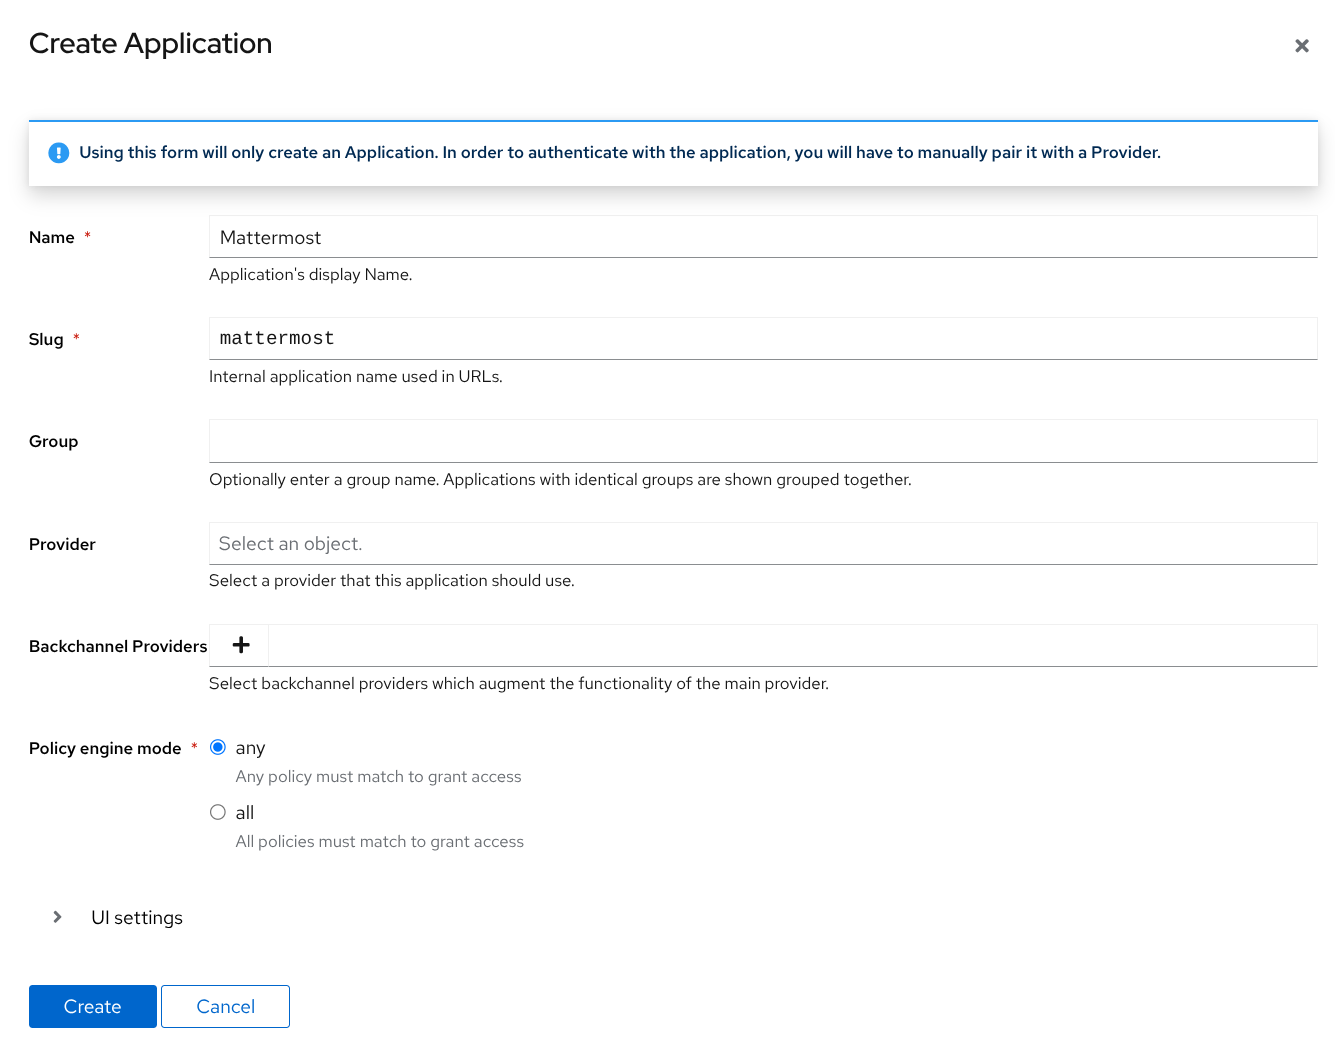Image resolution: width=1335 pixels, height=1053 pixels.
Task: Click 'All policies must match to grant access'
Action: pos(380,842)
